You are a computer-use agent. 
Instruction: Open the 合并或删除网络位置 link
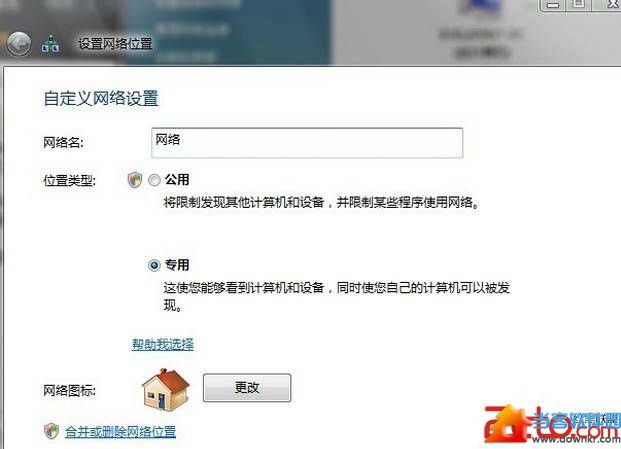click(x=120, y=431)
